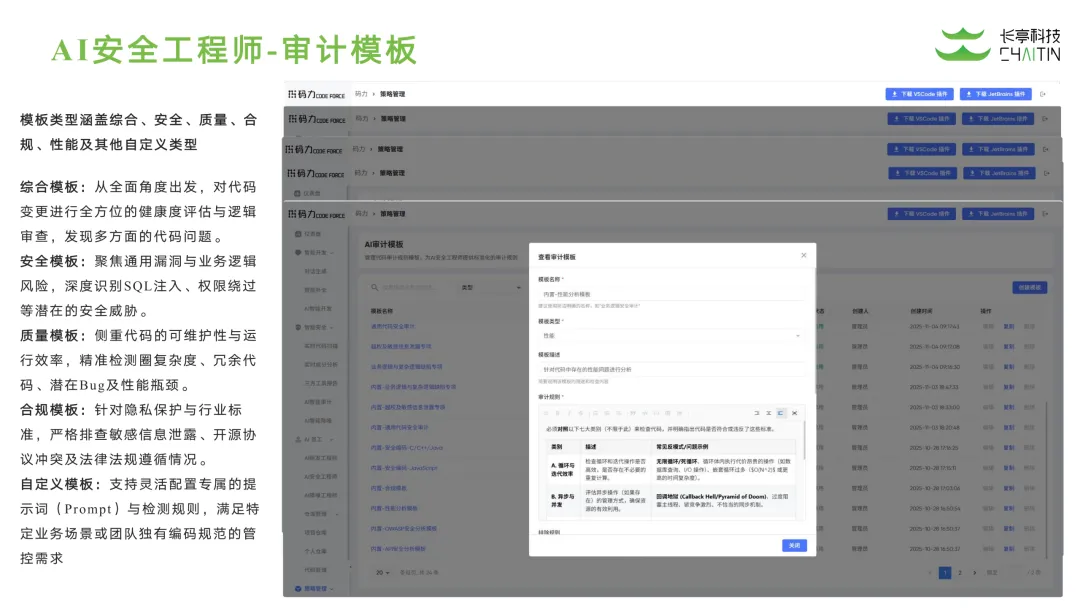Open the 个人仓库 sidebar item
Screen dimensions: 1080x608
[x=315, y=552]
